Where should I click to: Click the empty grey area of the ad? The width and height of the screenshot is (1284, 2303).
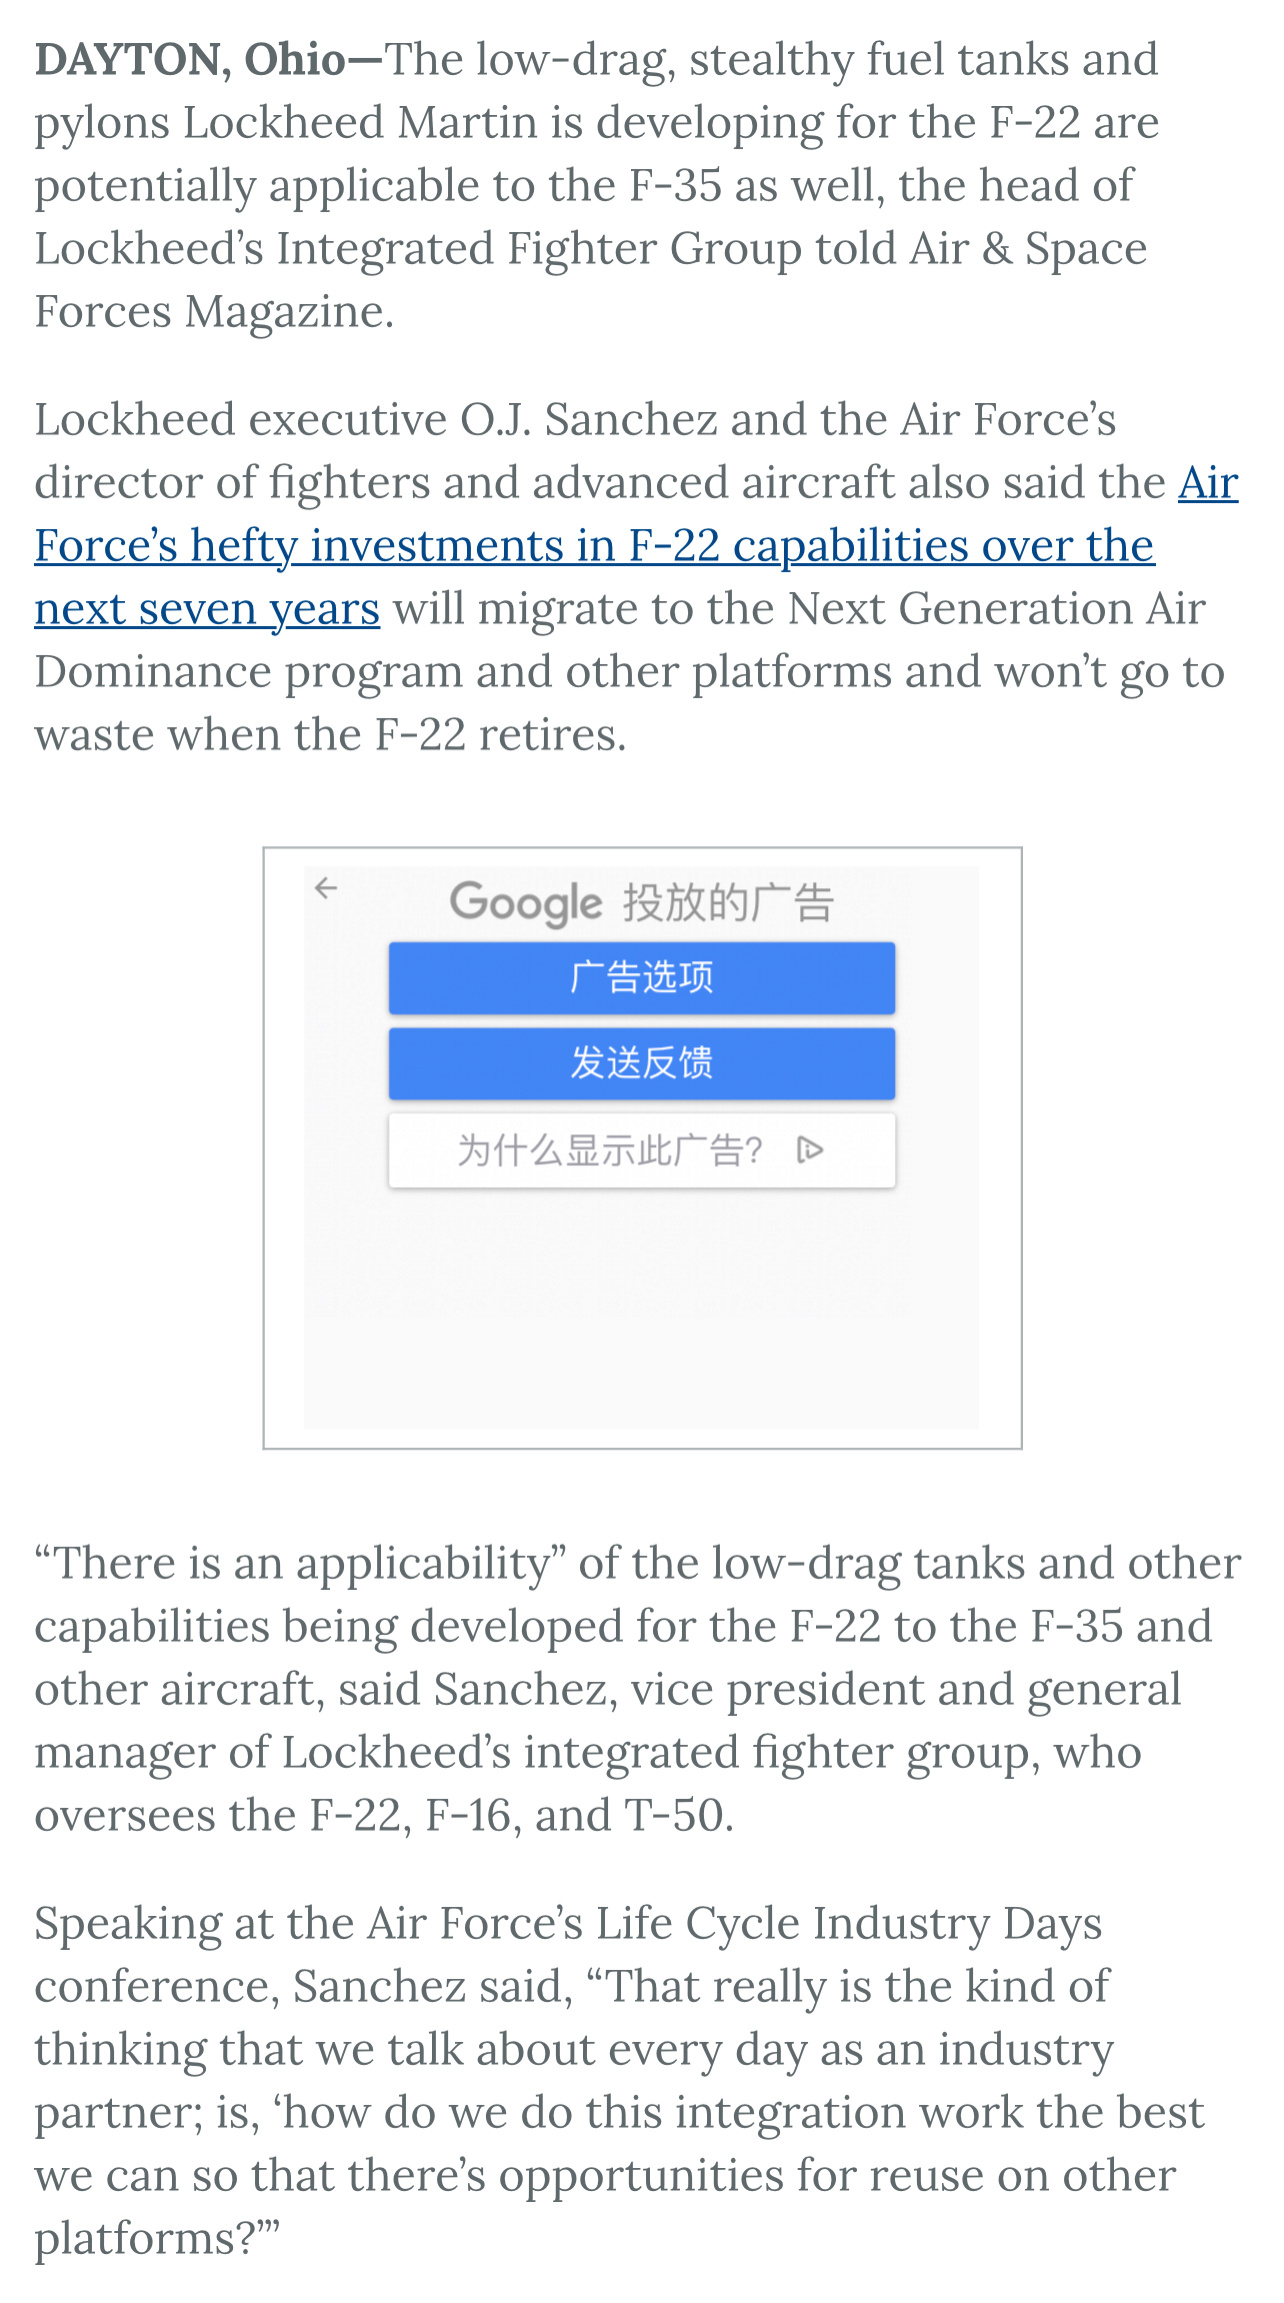[x=642, y=1310]
